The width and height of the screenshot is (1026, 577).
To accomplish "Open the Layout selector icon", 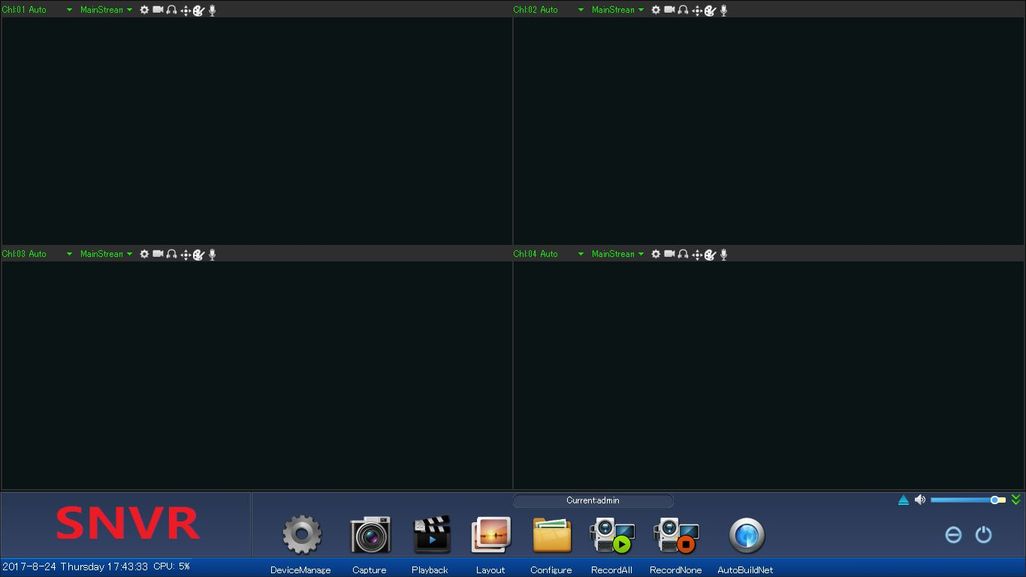I will 490,535.
